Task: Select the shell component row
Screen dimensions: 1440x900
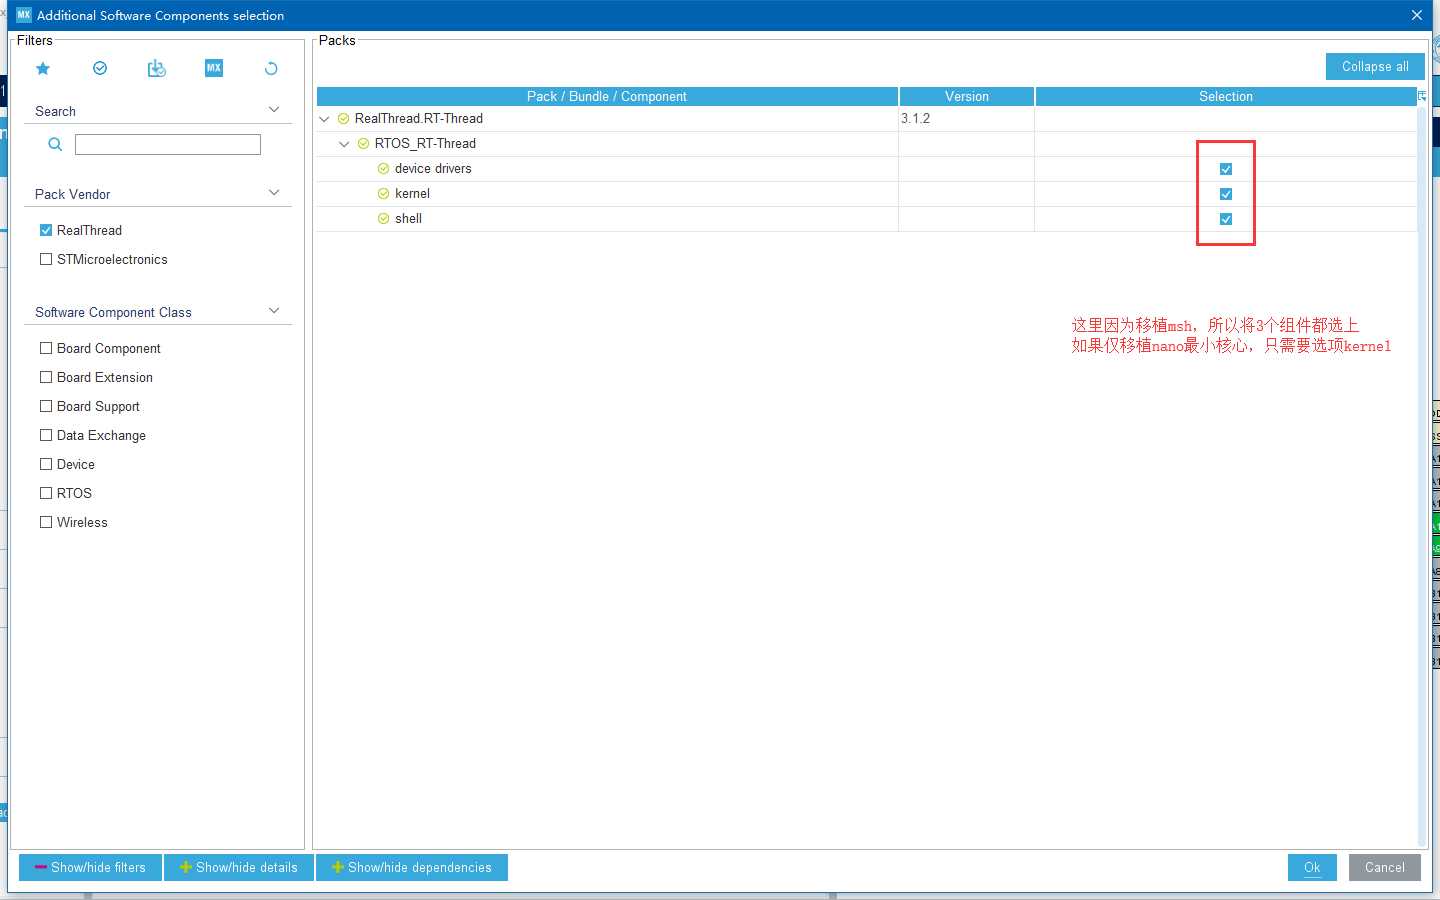Action: [867, 219]
